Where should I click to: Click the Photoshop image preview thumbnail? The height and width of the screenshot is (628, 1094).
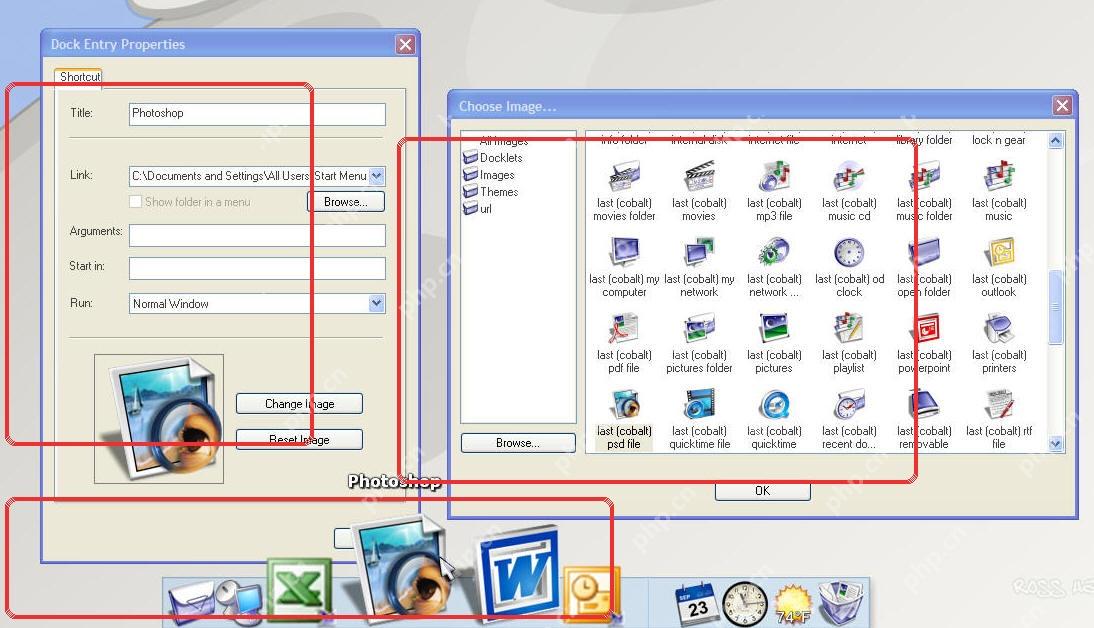[159, 419]
